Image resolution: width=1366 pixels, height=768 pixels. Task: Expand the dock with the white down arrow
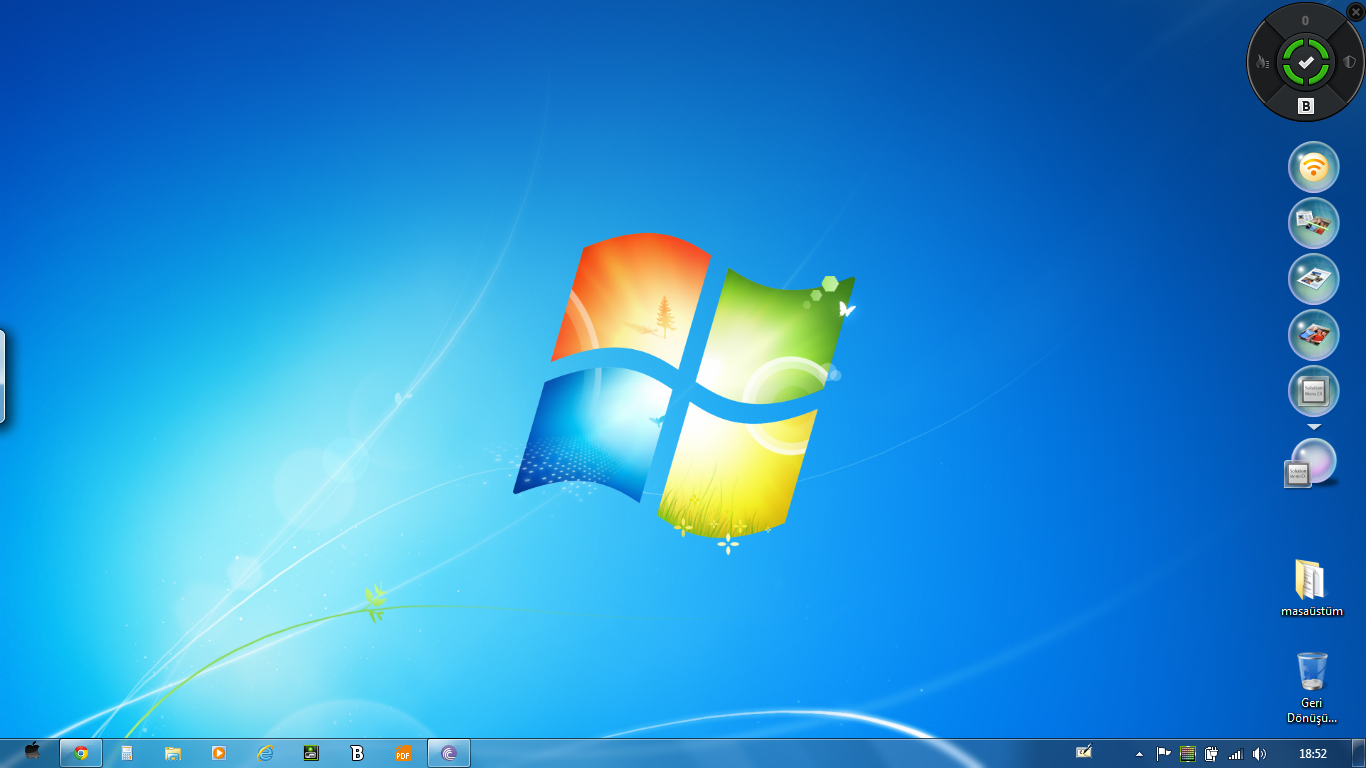click(1314, 427)
